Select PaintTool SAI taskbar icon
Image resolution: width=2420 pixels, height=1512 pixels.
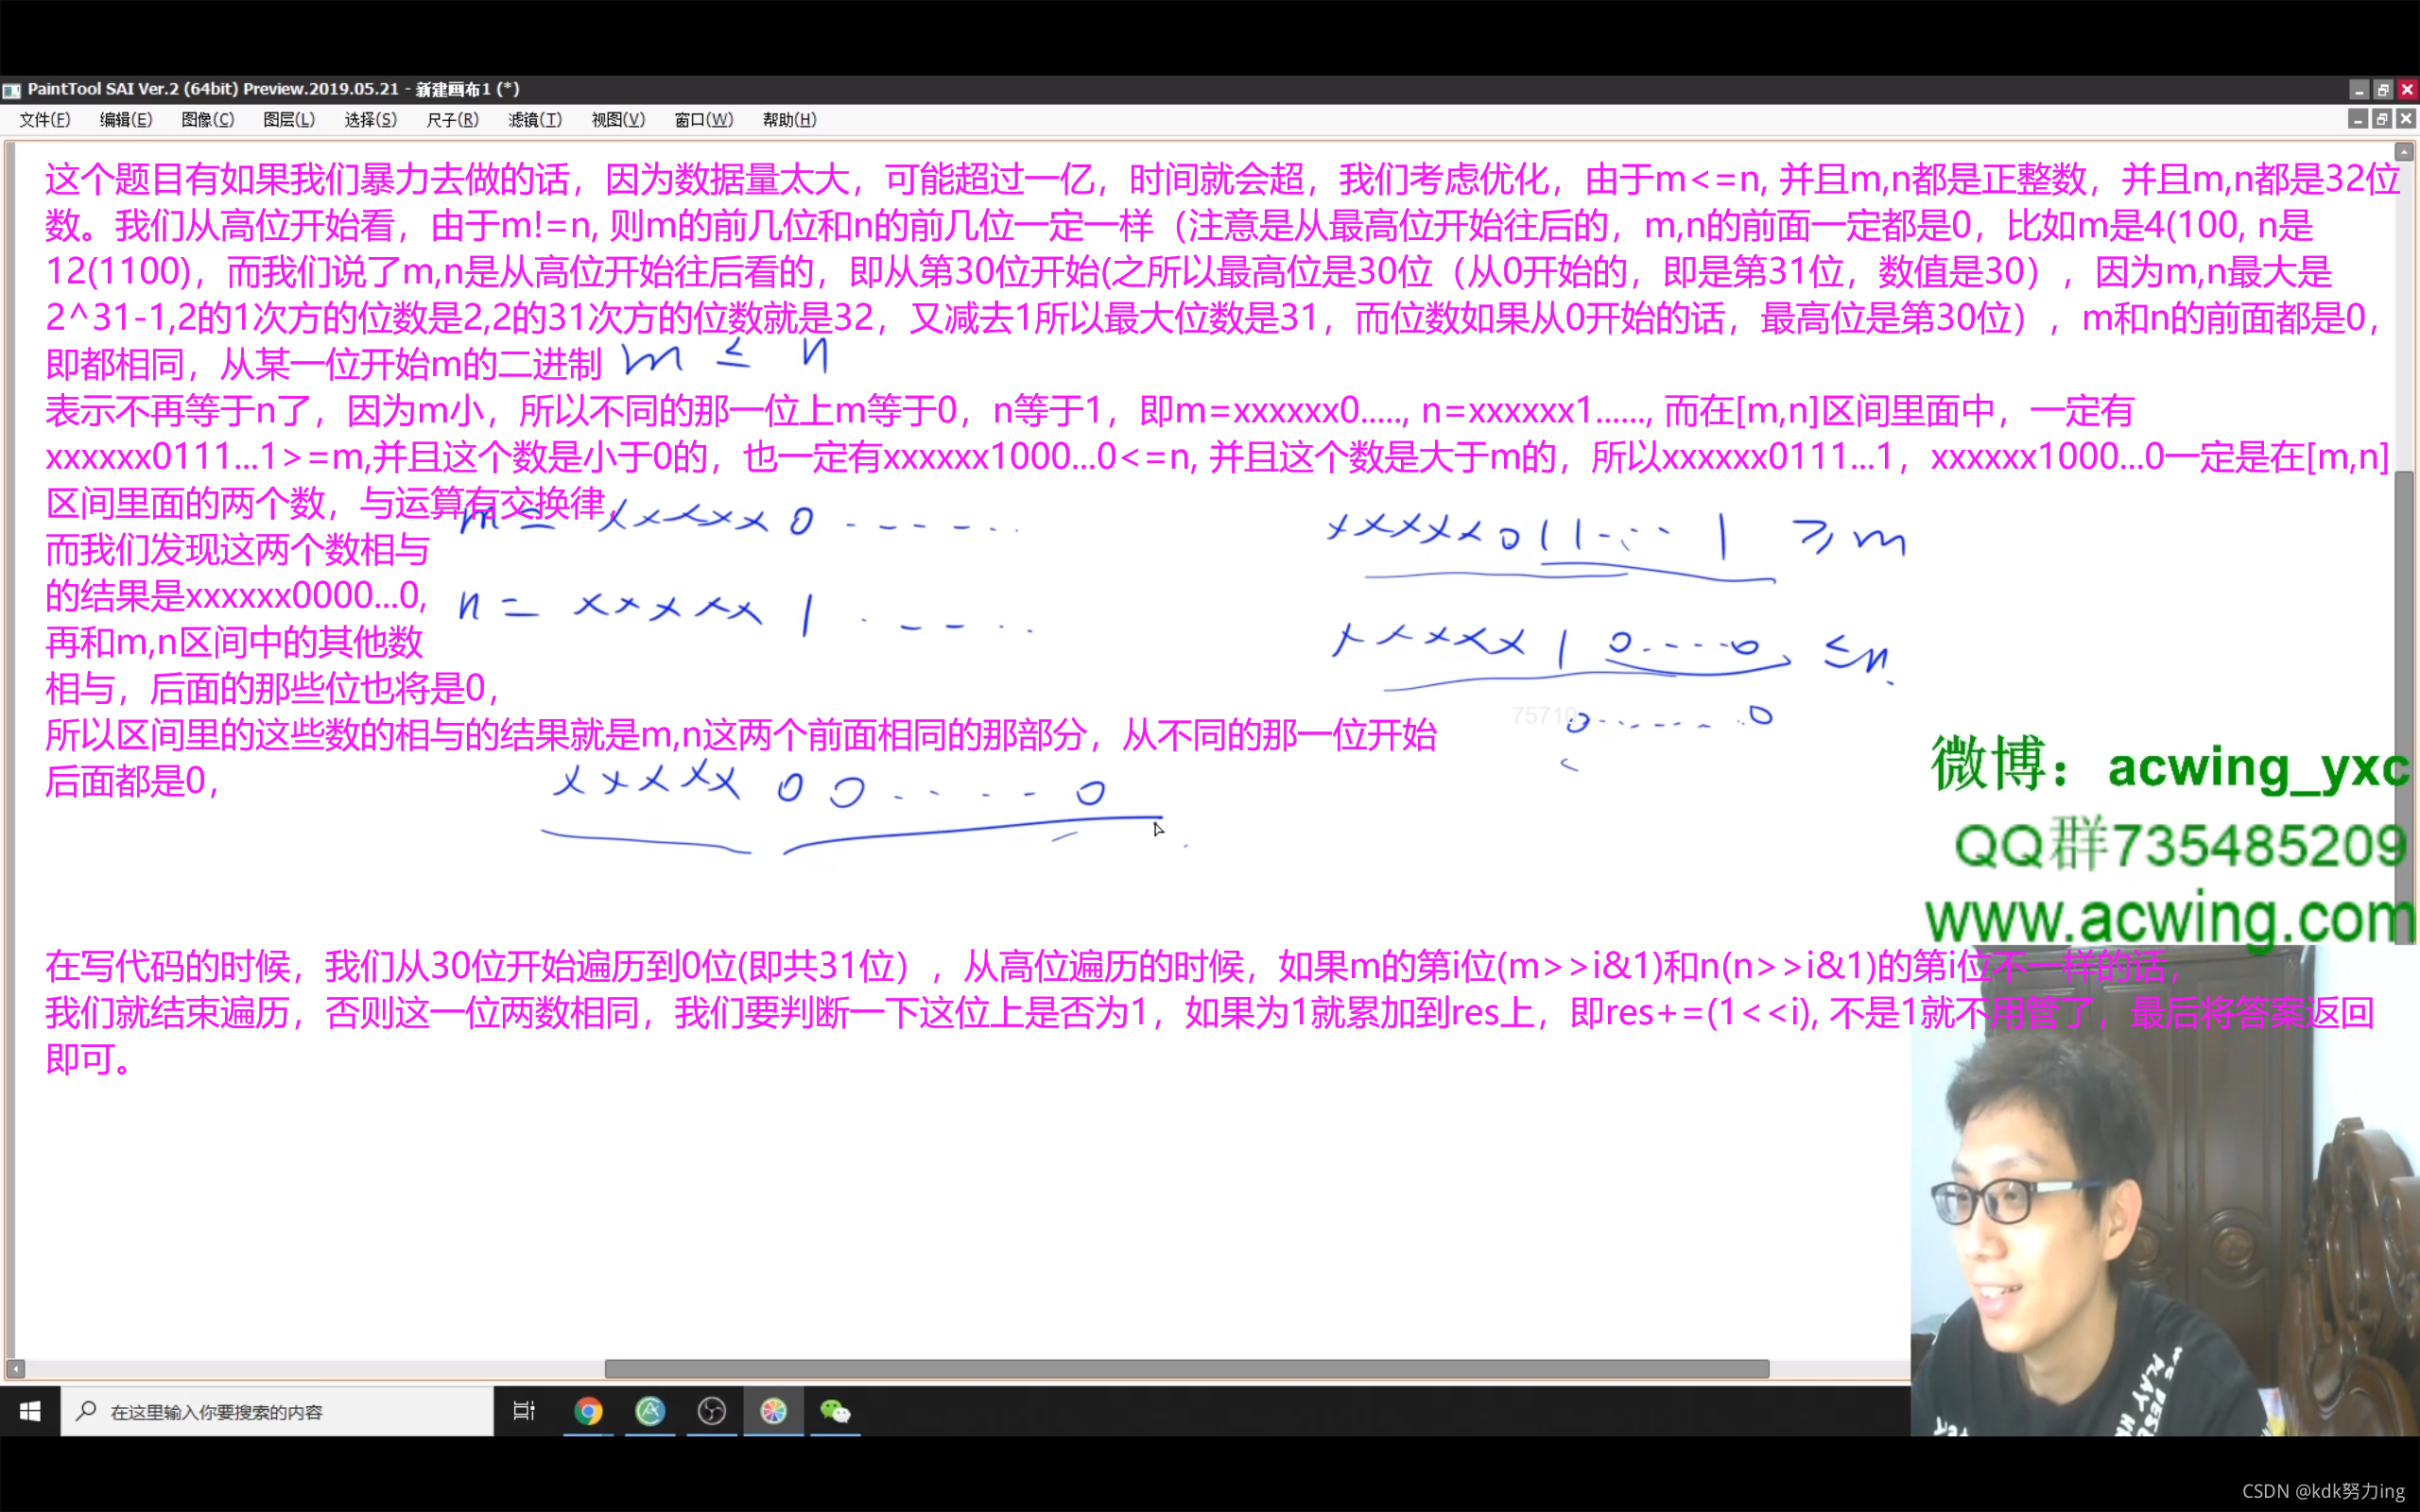pos(773,1411)
